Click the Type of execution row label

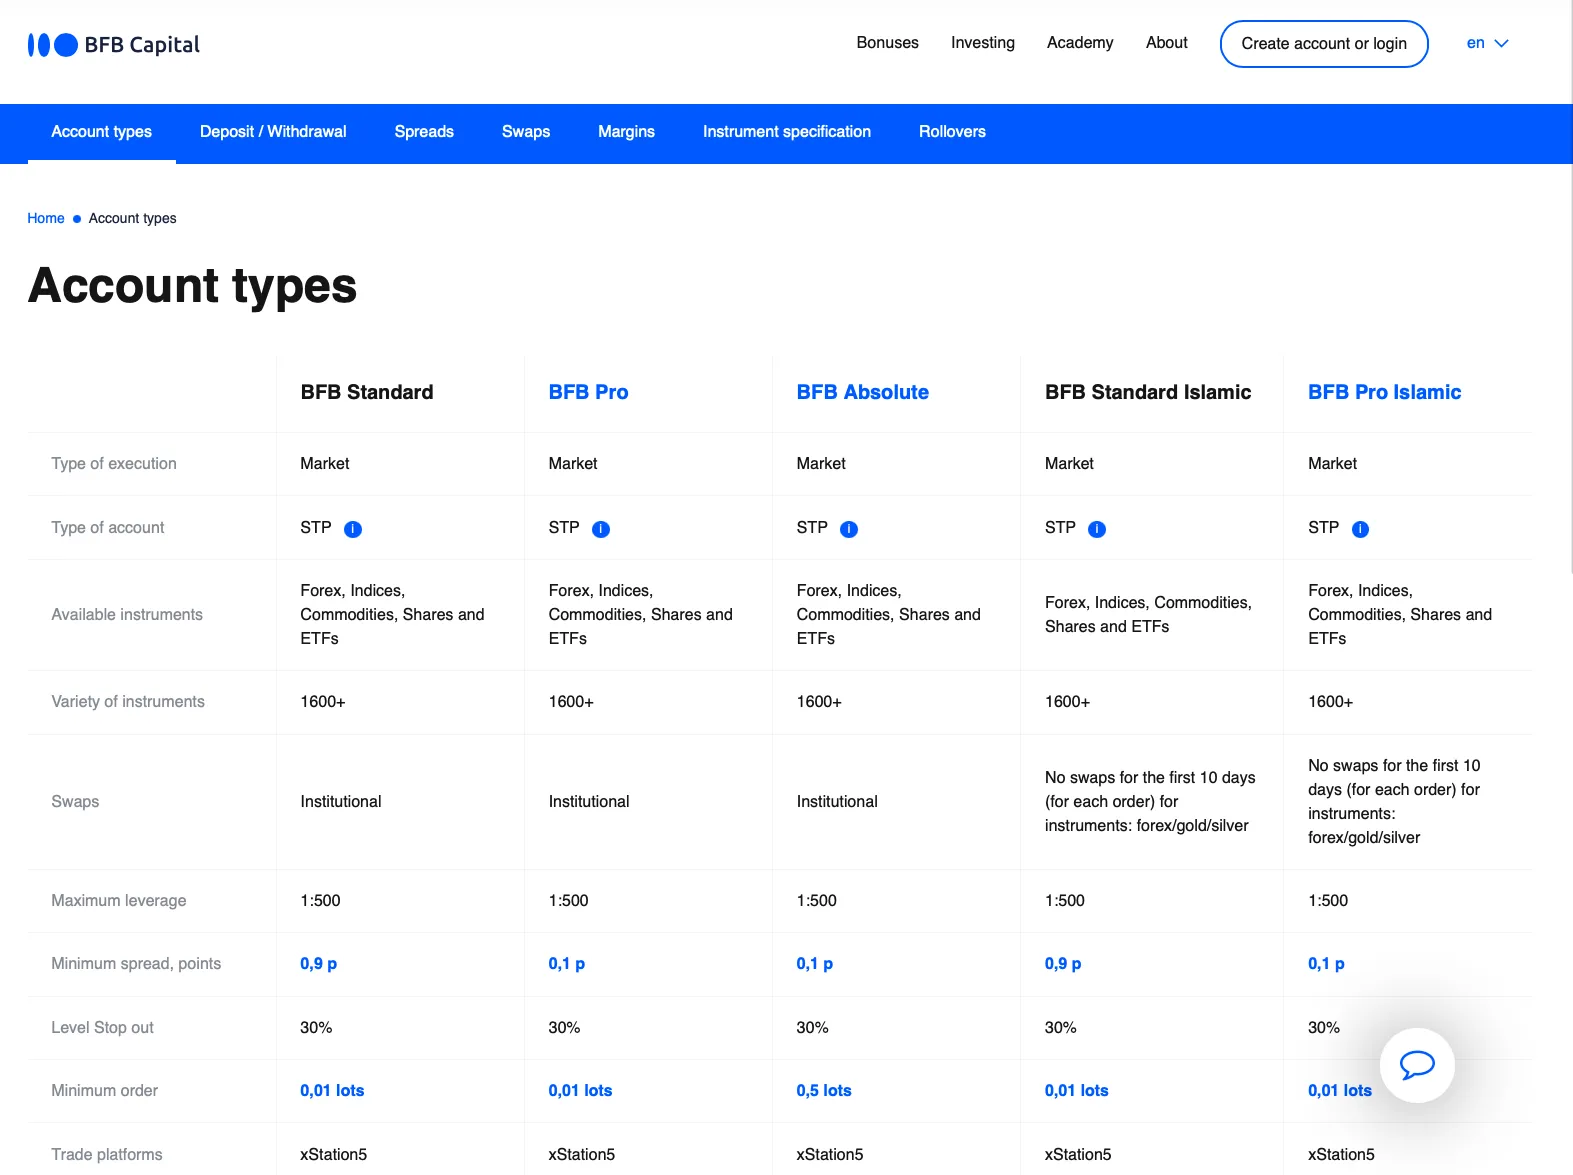[x=114, y=464]
